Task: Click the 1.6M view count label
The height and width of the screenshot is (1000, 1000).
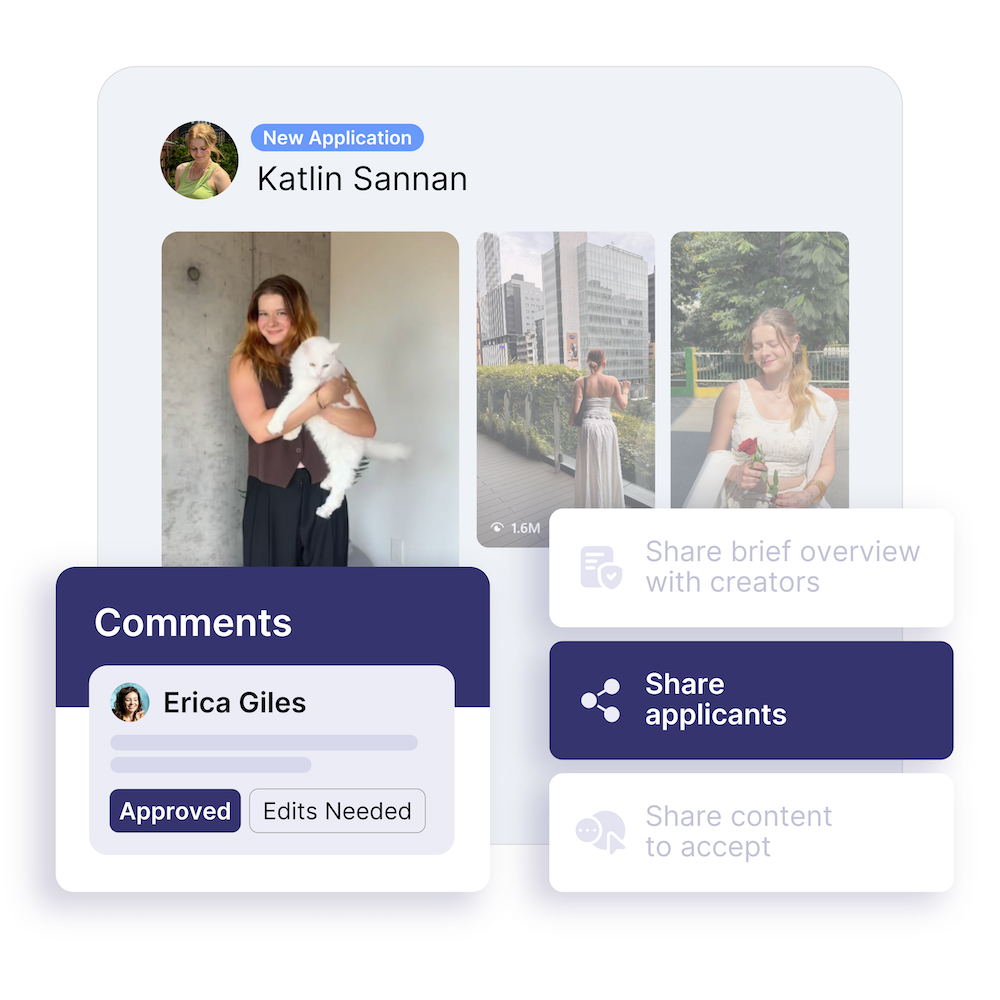Action: [526, 528]
